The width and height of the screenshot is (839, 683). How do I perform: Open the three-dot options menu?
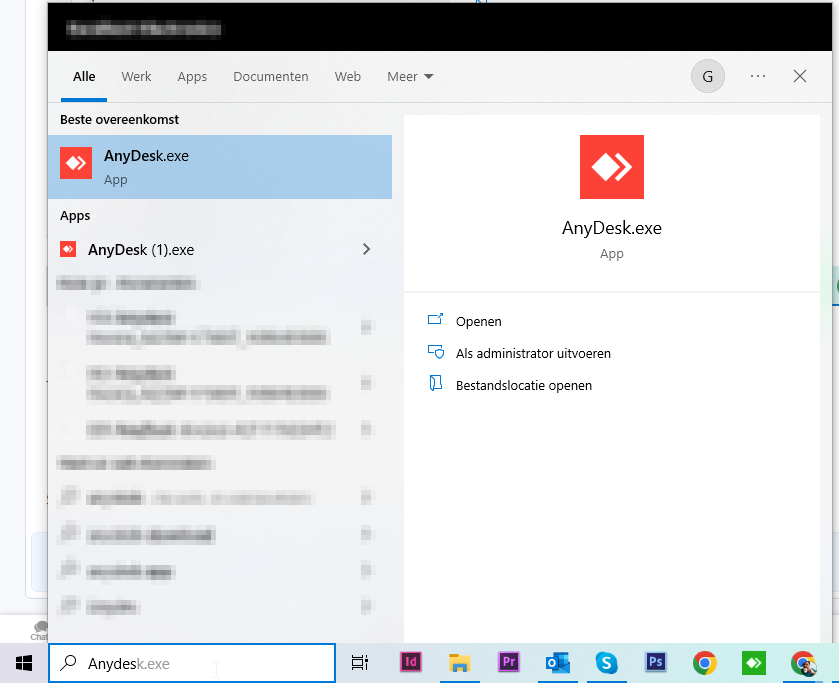point(758,77)
